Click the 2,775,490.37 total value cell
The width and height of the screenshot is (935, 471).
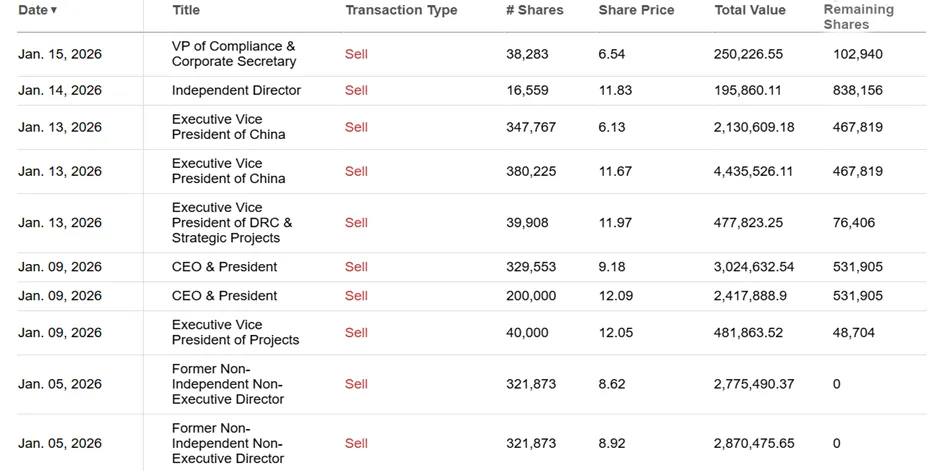[754, 384]
